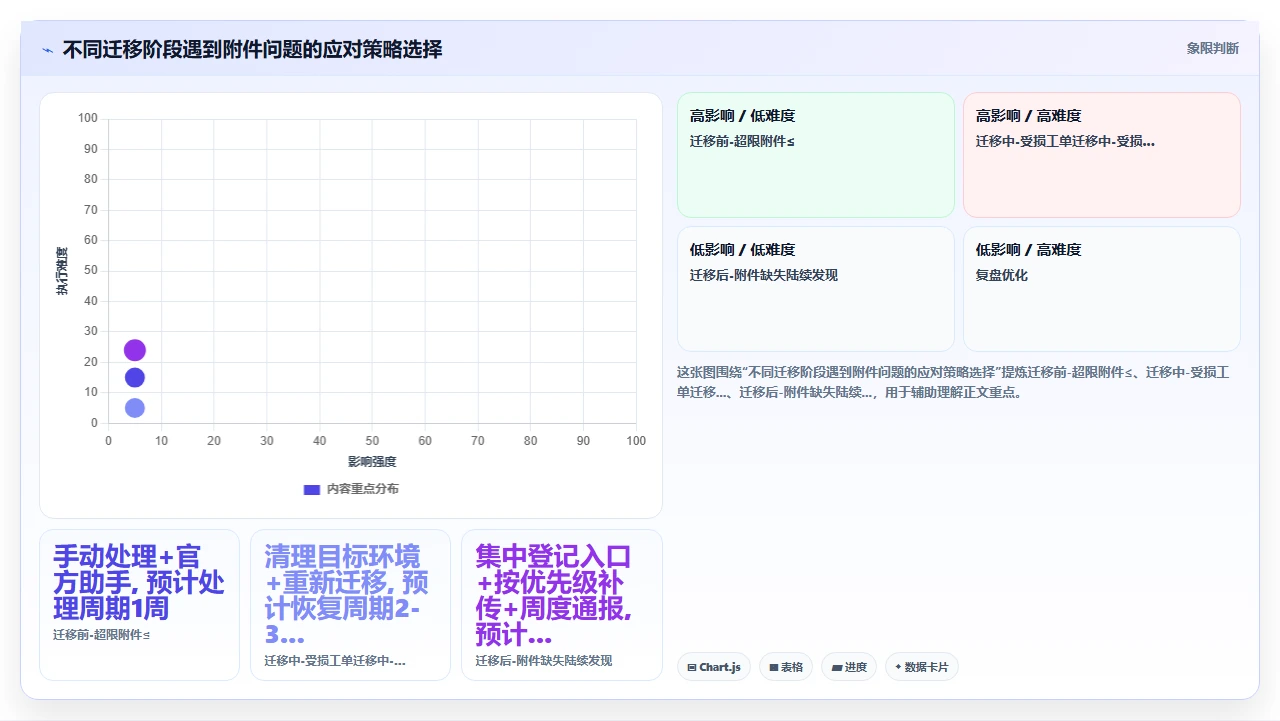Viewport: 1280px width, 721px height.
Task: Click the page title 不同迁移阶段遇到附件问题的应对策略选择
Action: coord(252,49)
